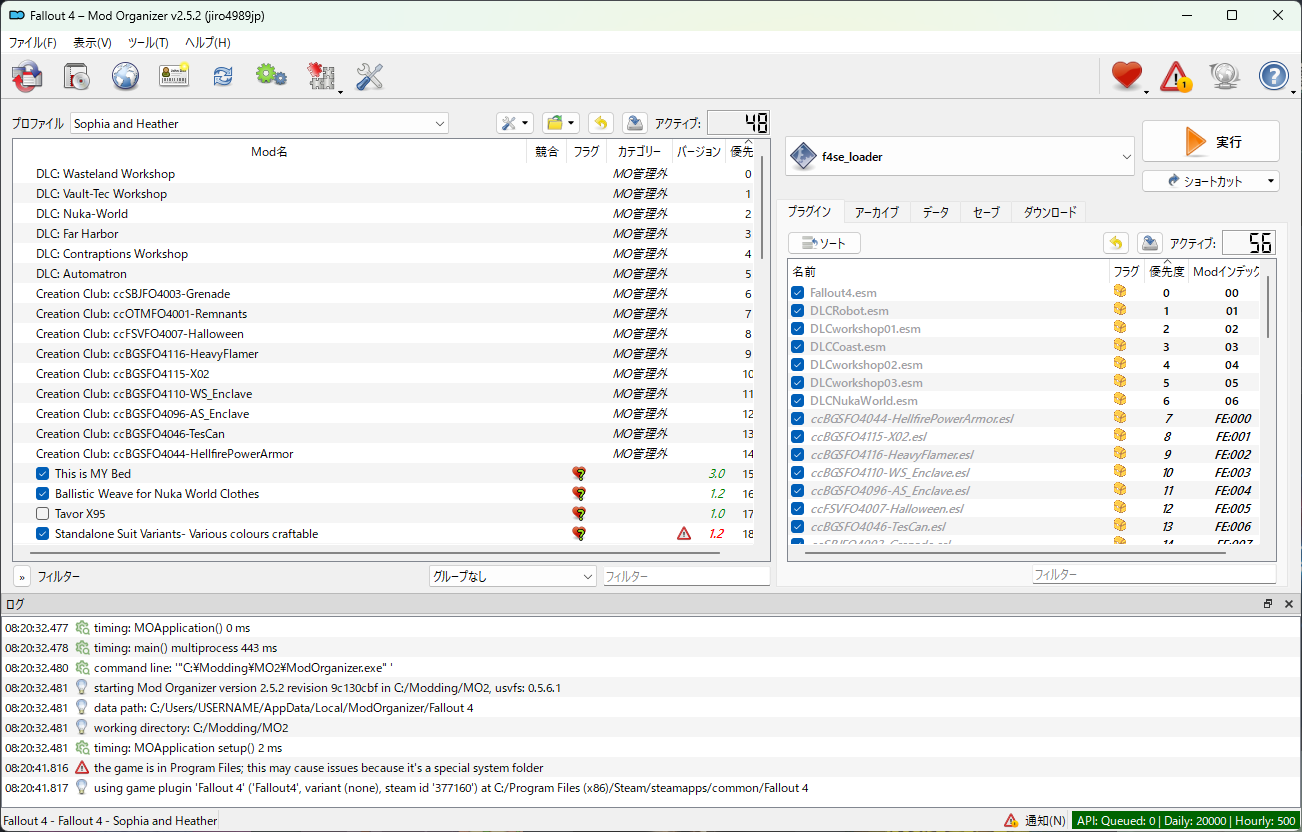Focus the plugin list フィルター text field
The width and height of the screenshot is (1302, 832).
1154,575
